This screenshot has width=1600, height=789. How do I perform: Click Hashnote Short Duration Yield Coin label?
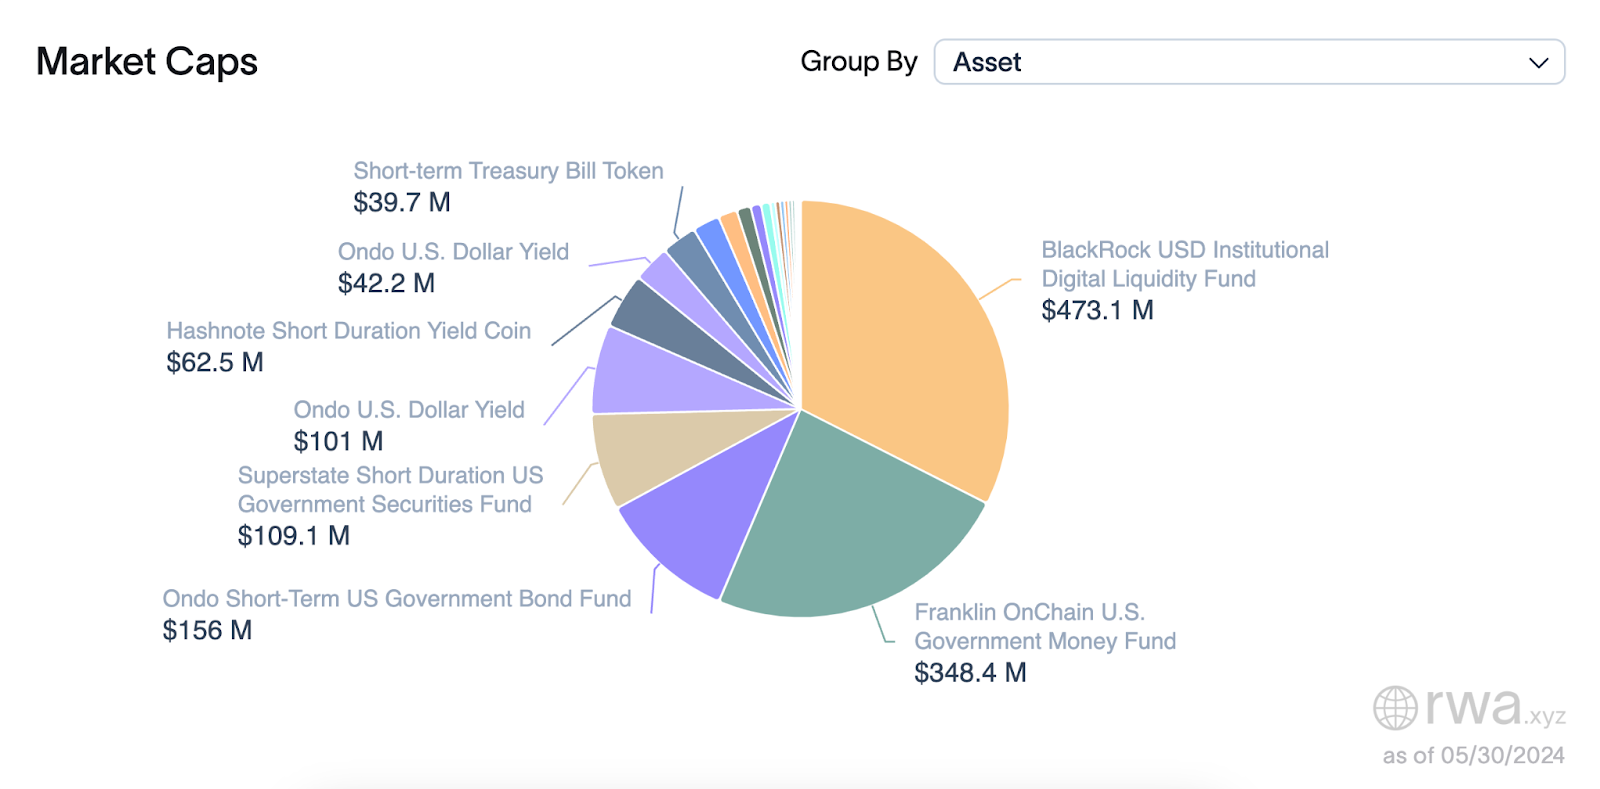click(x=348, y=331)
